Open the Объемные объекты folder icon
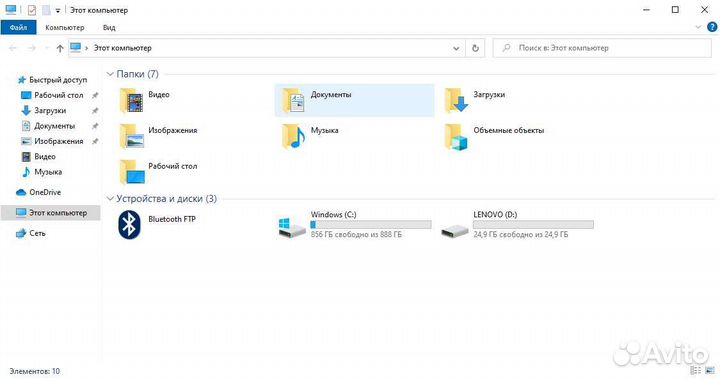The width and height of the screenshot is (720, 379). pos(456,136)
